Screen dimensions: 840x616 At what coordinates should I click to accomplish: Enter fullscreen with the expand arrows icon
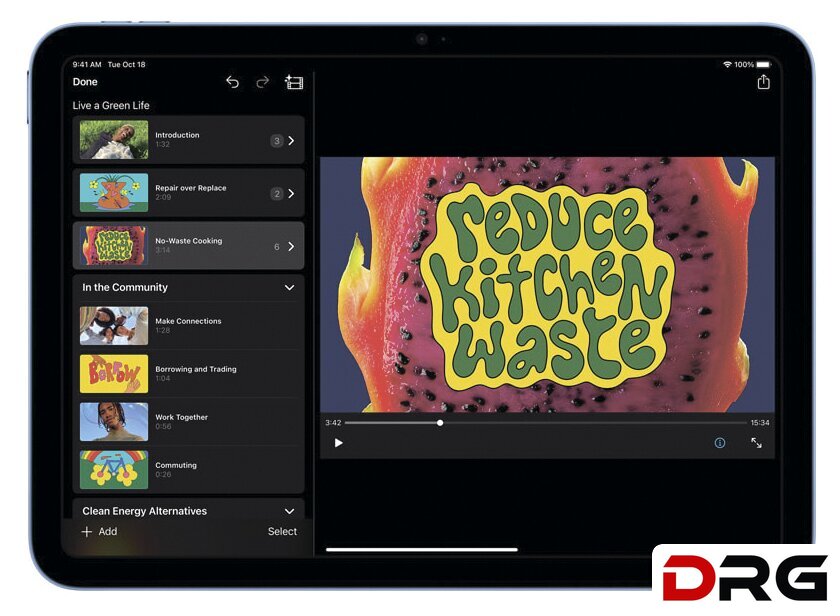point(756,443)
